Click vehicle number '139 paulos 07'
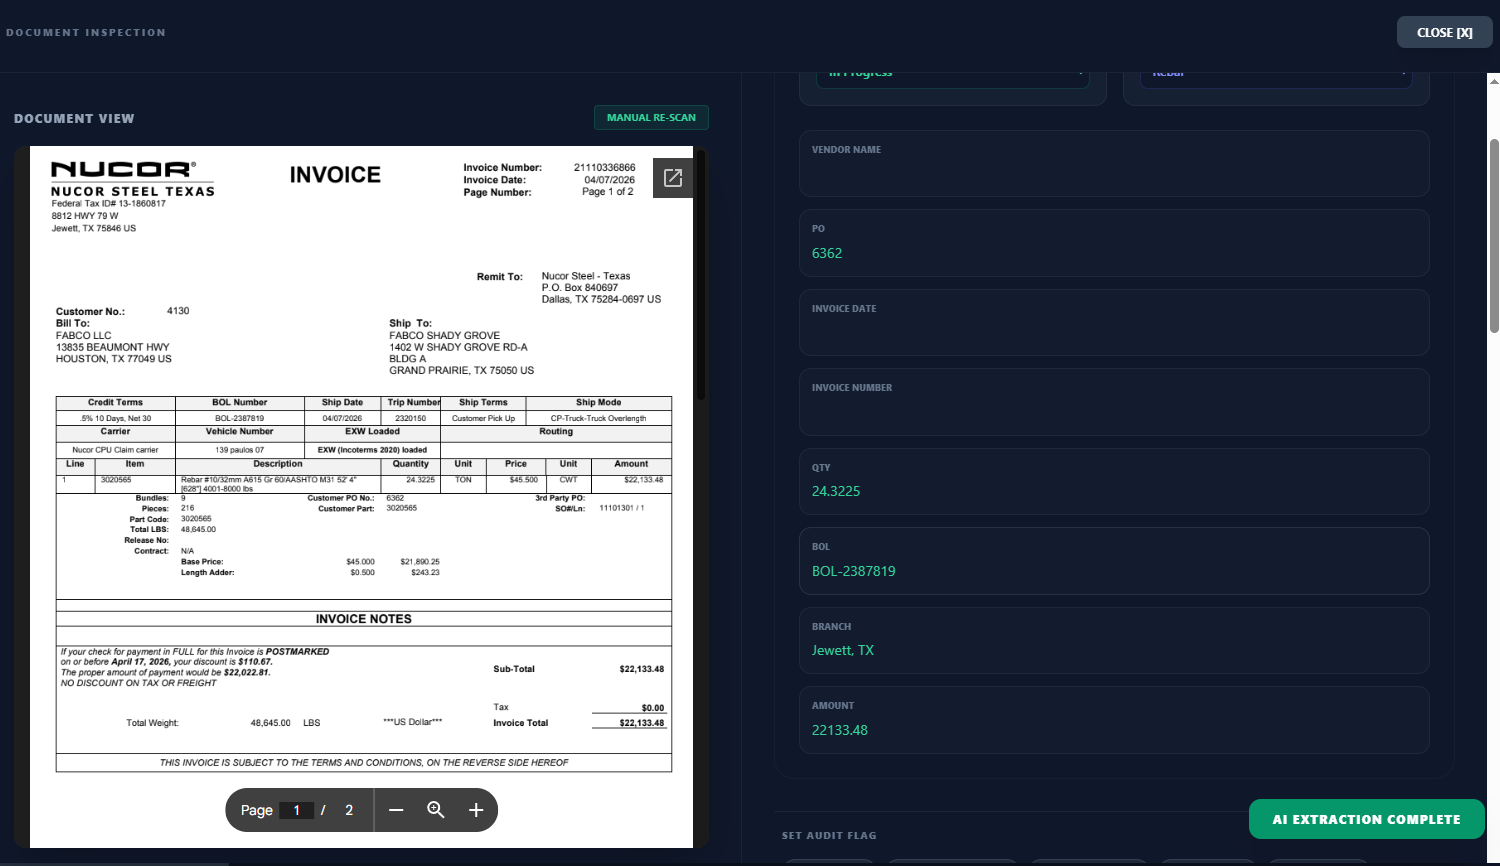The image size is (1500, 866). pyautogui.click(x=240, y=450)
